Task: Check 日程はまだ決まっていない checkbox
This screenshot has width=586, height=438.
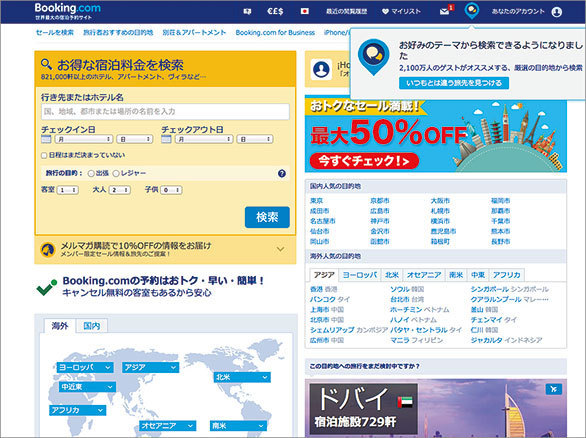Action: point(44,155)
